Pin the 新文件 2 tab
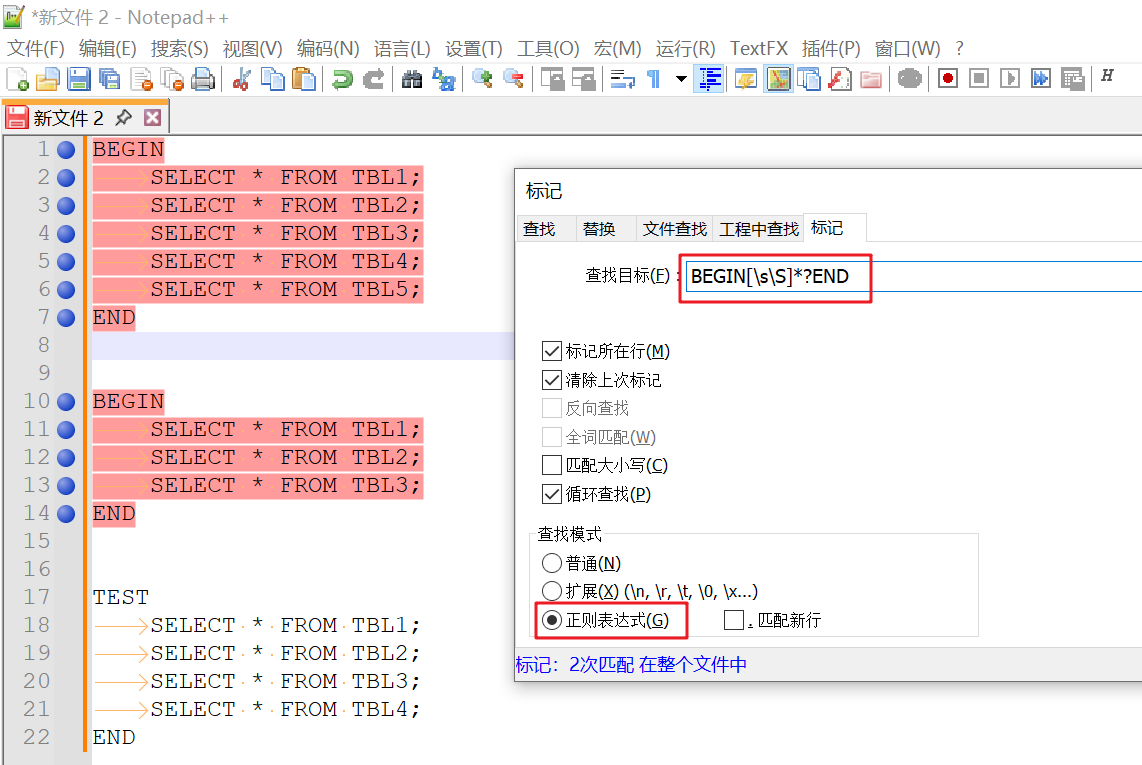Viewport: 1142px width, 765px height. [124, 117]
